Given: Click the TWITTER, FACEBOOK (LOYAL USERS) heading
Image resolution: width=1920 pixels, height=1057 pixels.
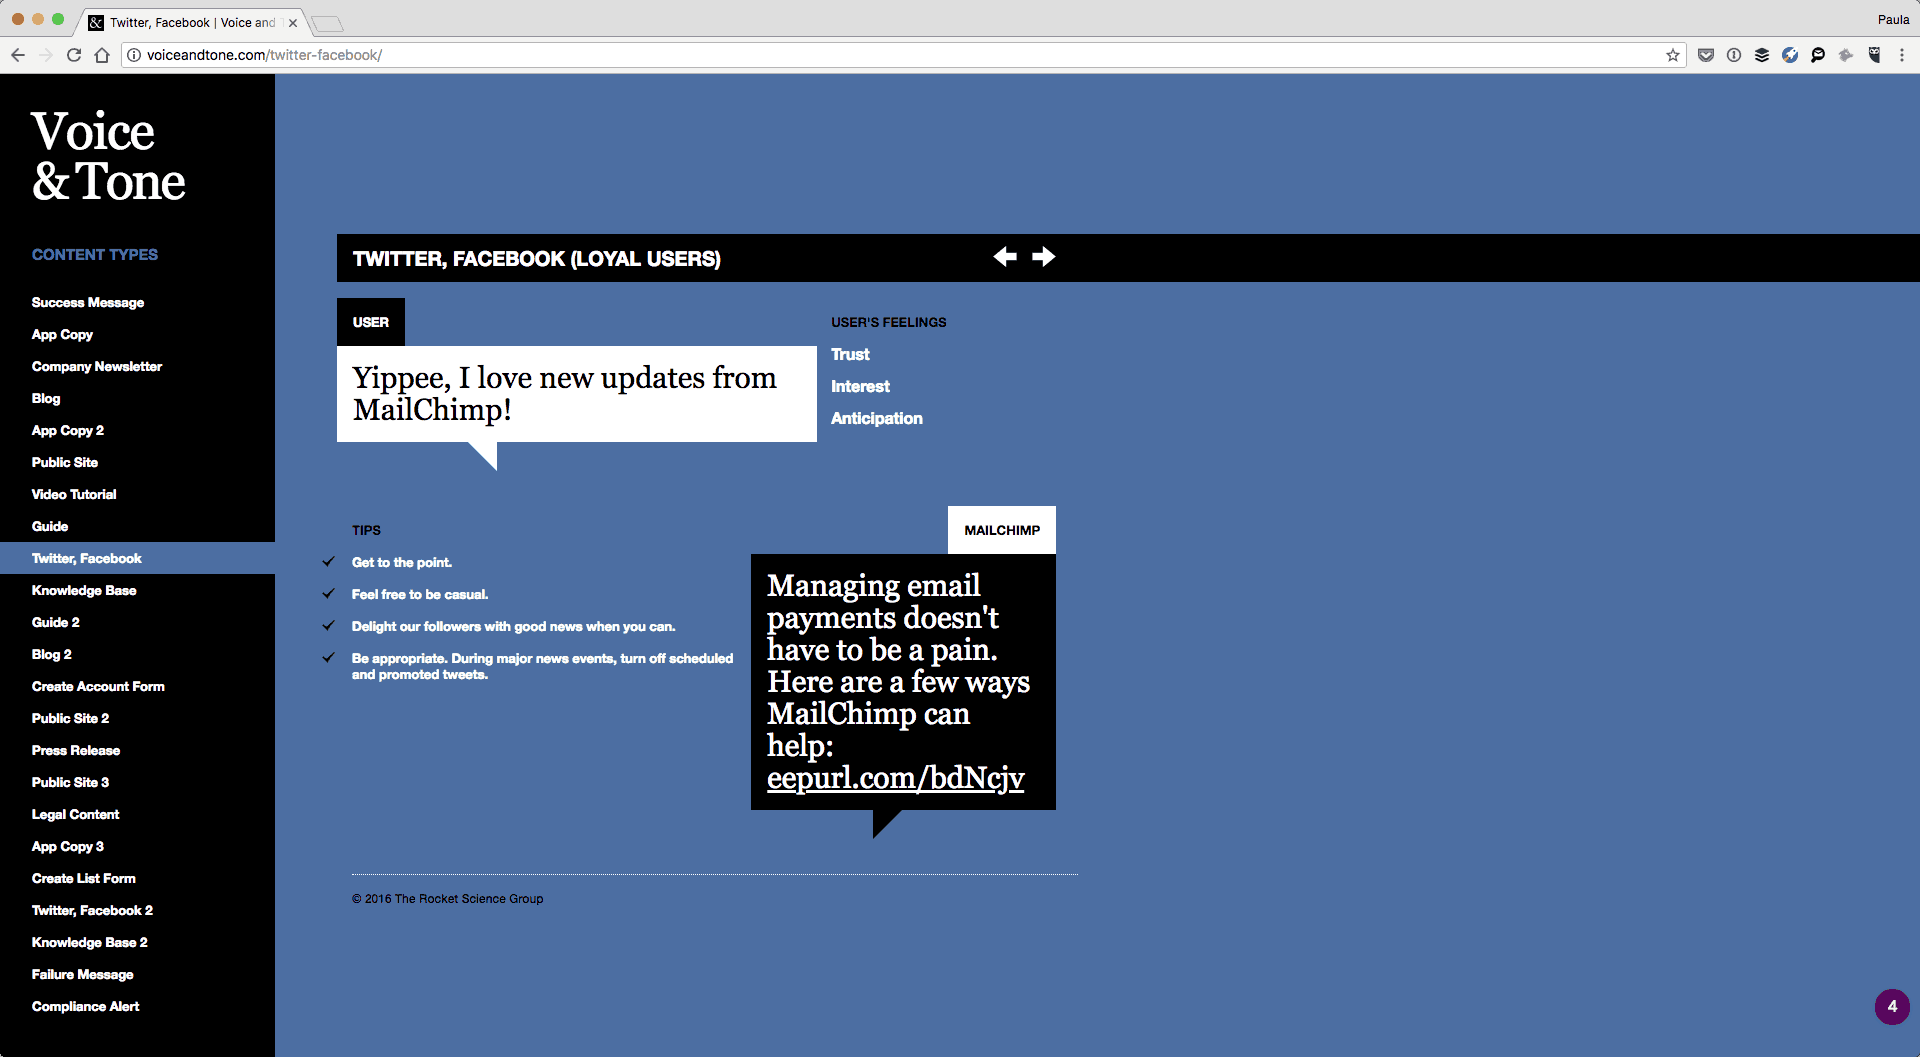Looking at the screenshot, I should pyautogui.click(x=537, y=258).
